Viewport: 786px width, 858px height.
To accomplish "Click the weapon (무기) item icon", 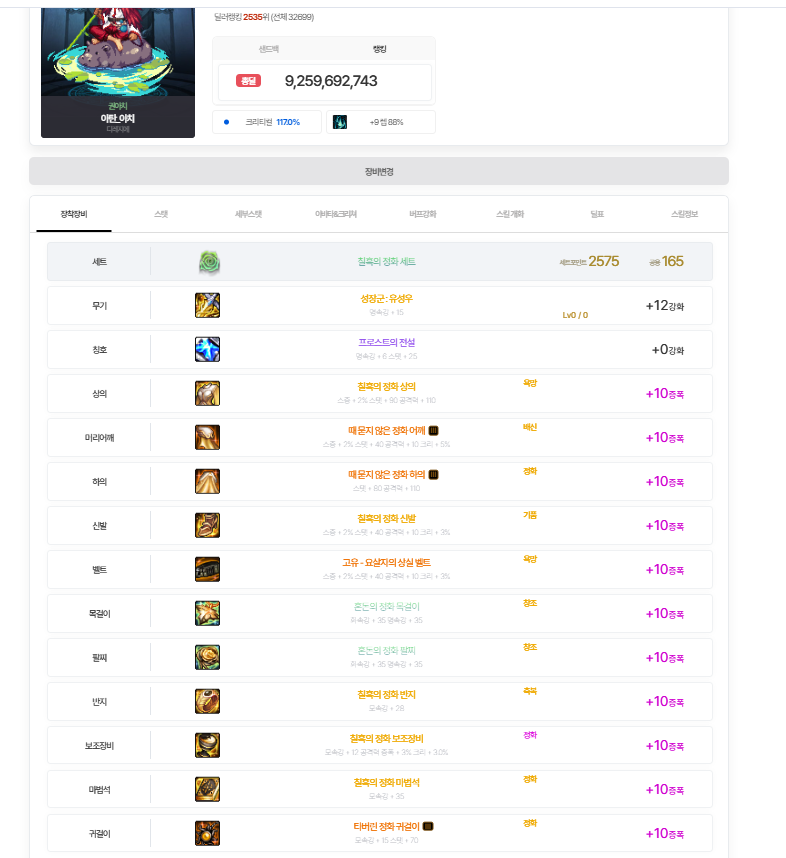I will 207,306.
